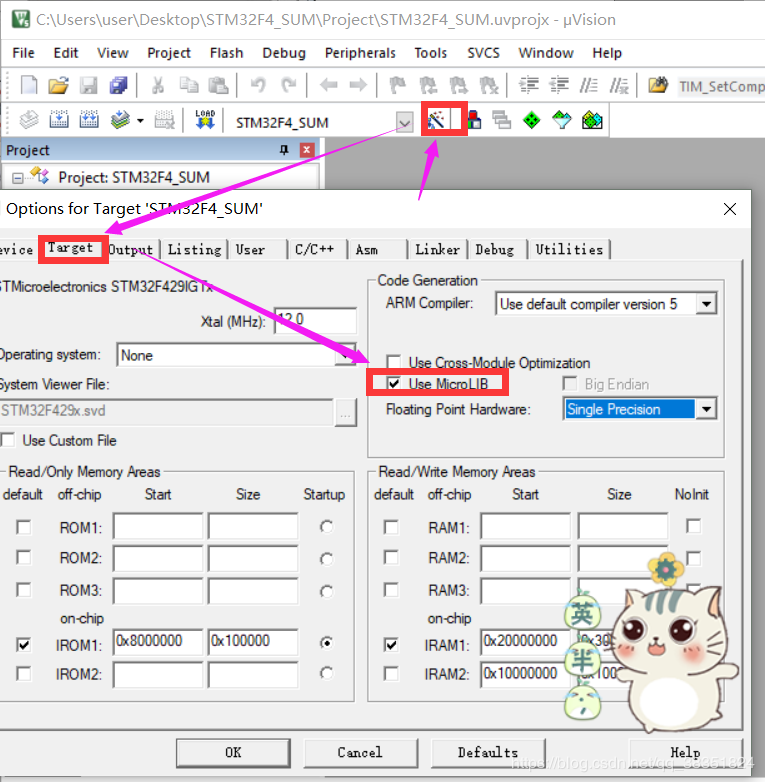Open the ARM Compiler version dropdown
765x782 pixels.
point(706,304)
